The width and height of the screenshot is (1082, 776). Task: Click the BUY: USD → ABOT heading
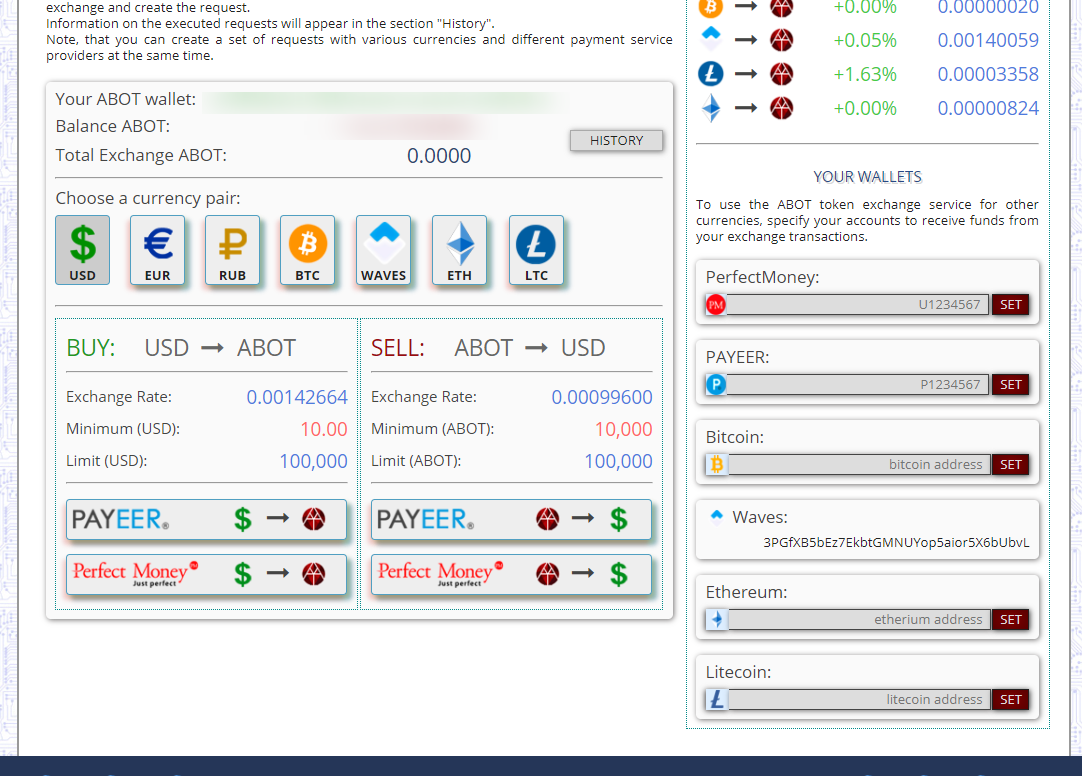181,348
